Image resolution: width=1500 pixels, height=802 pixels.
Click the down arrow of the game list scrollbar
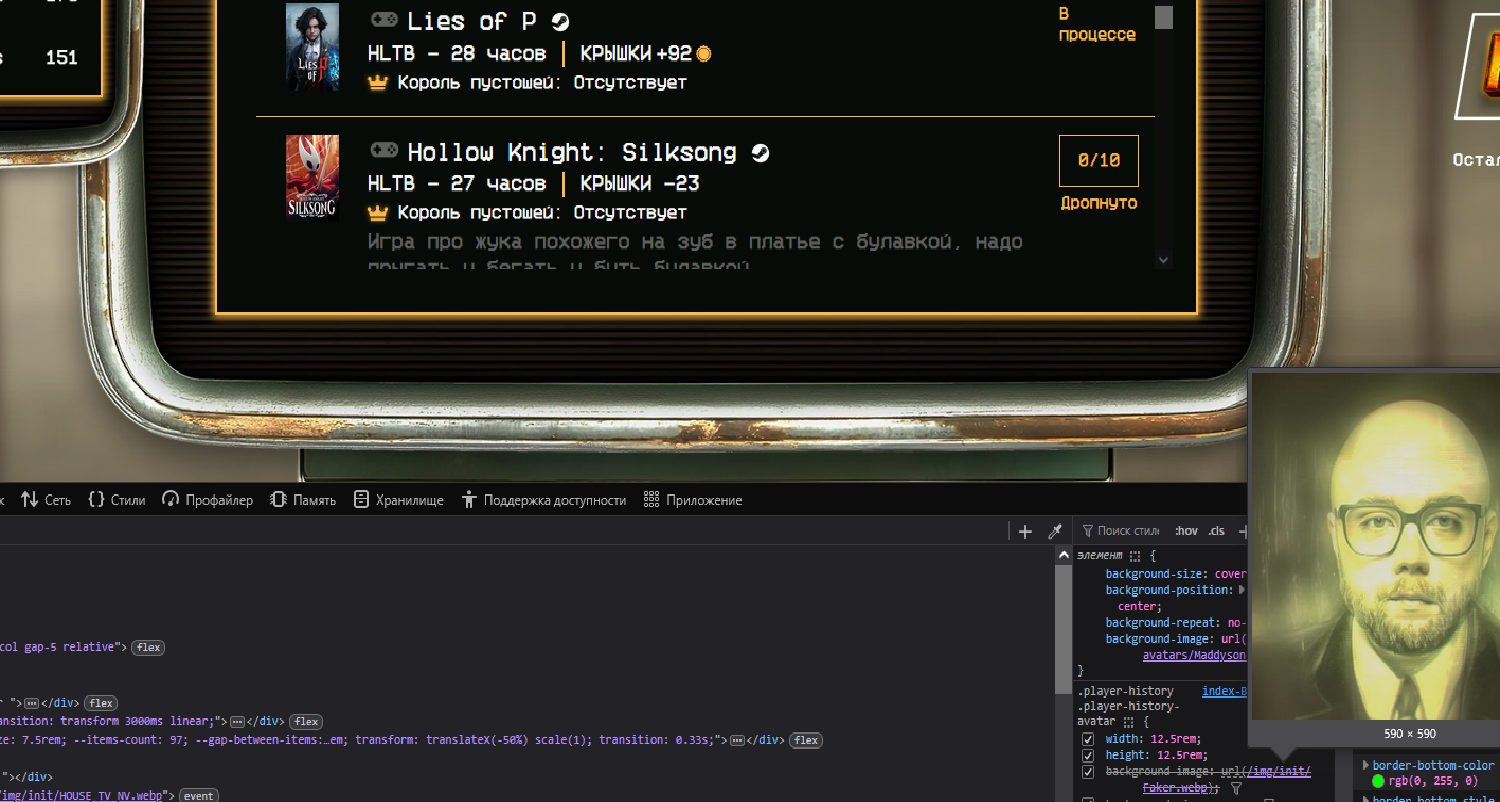coord(1163,260)
